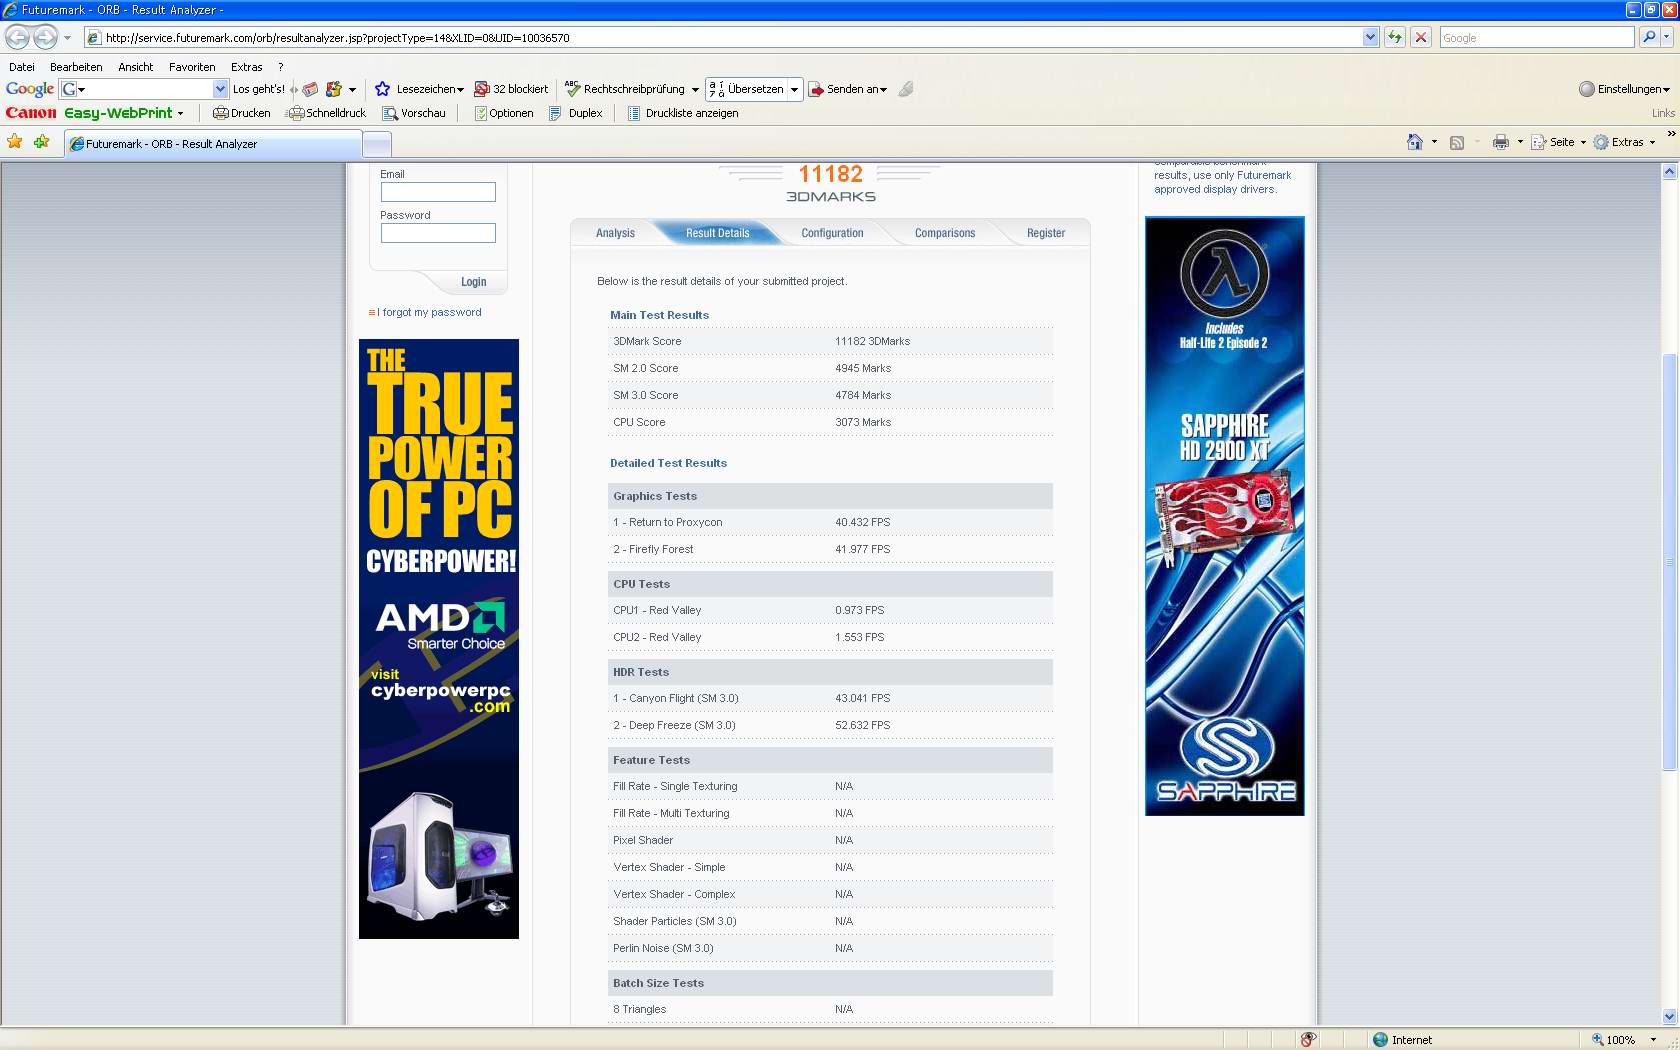Viewport: 1680px width, 1050px height.
Task: Refresh the page with green arrows button
Action: [x=1395, y=37]
